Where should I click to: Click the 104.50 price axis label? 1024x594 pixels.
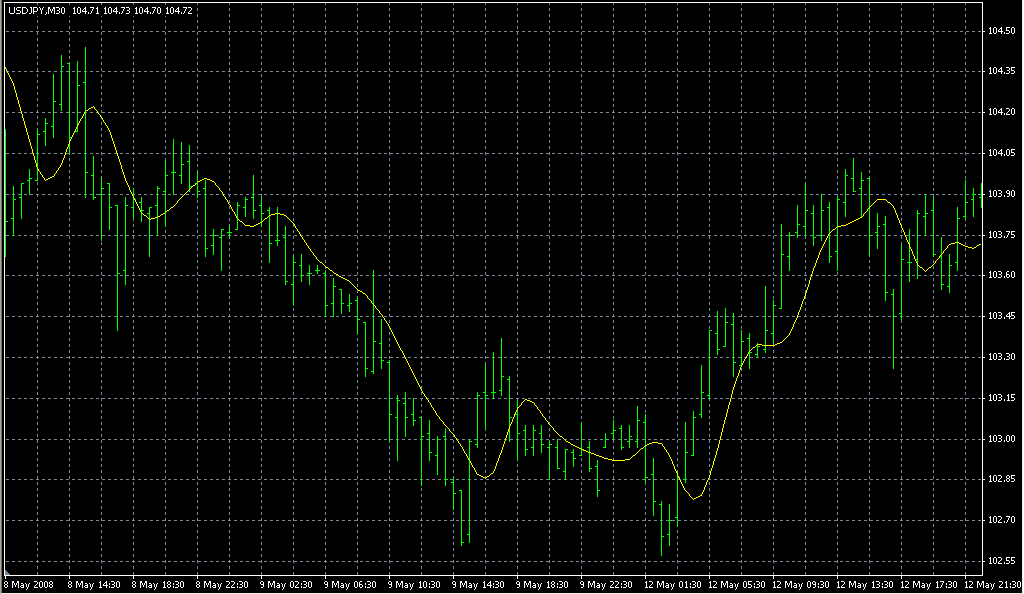pyautogui.click(x=1003, y=31)
